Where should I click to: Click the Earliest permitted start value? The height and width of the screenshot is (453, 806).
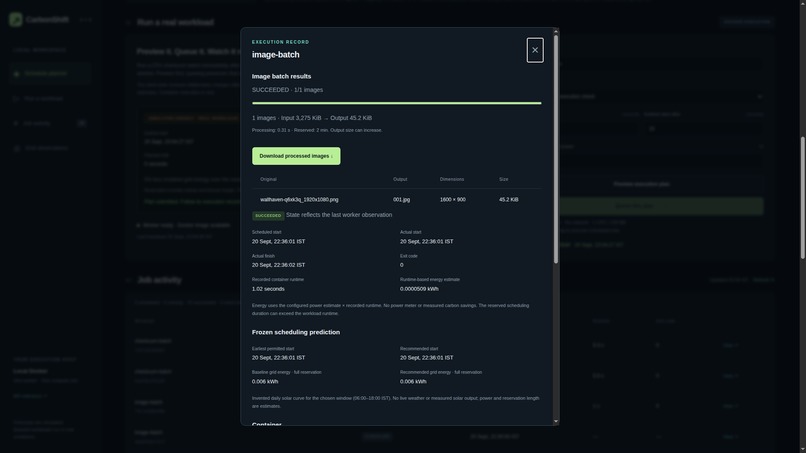[278, 357]
